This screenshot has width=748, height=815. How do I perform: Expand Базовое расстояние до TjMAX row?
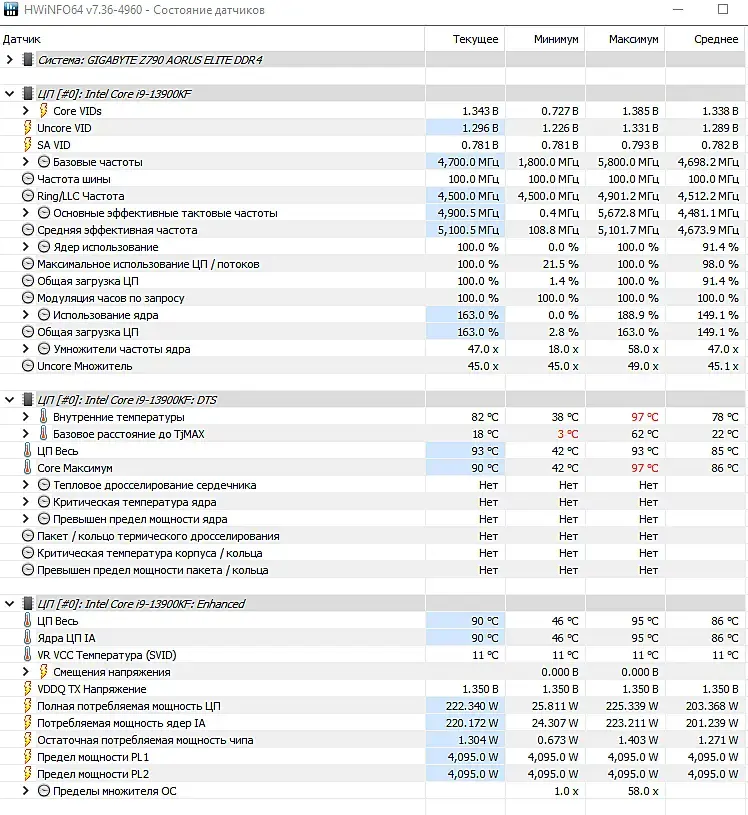(x=25, y=434)
